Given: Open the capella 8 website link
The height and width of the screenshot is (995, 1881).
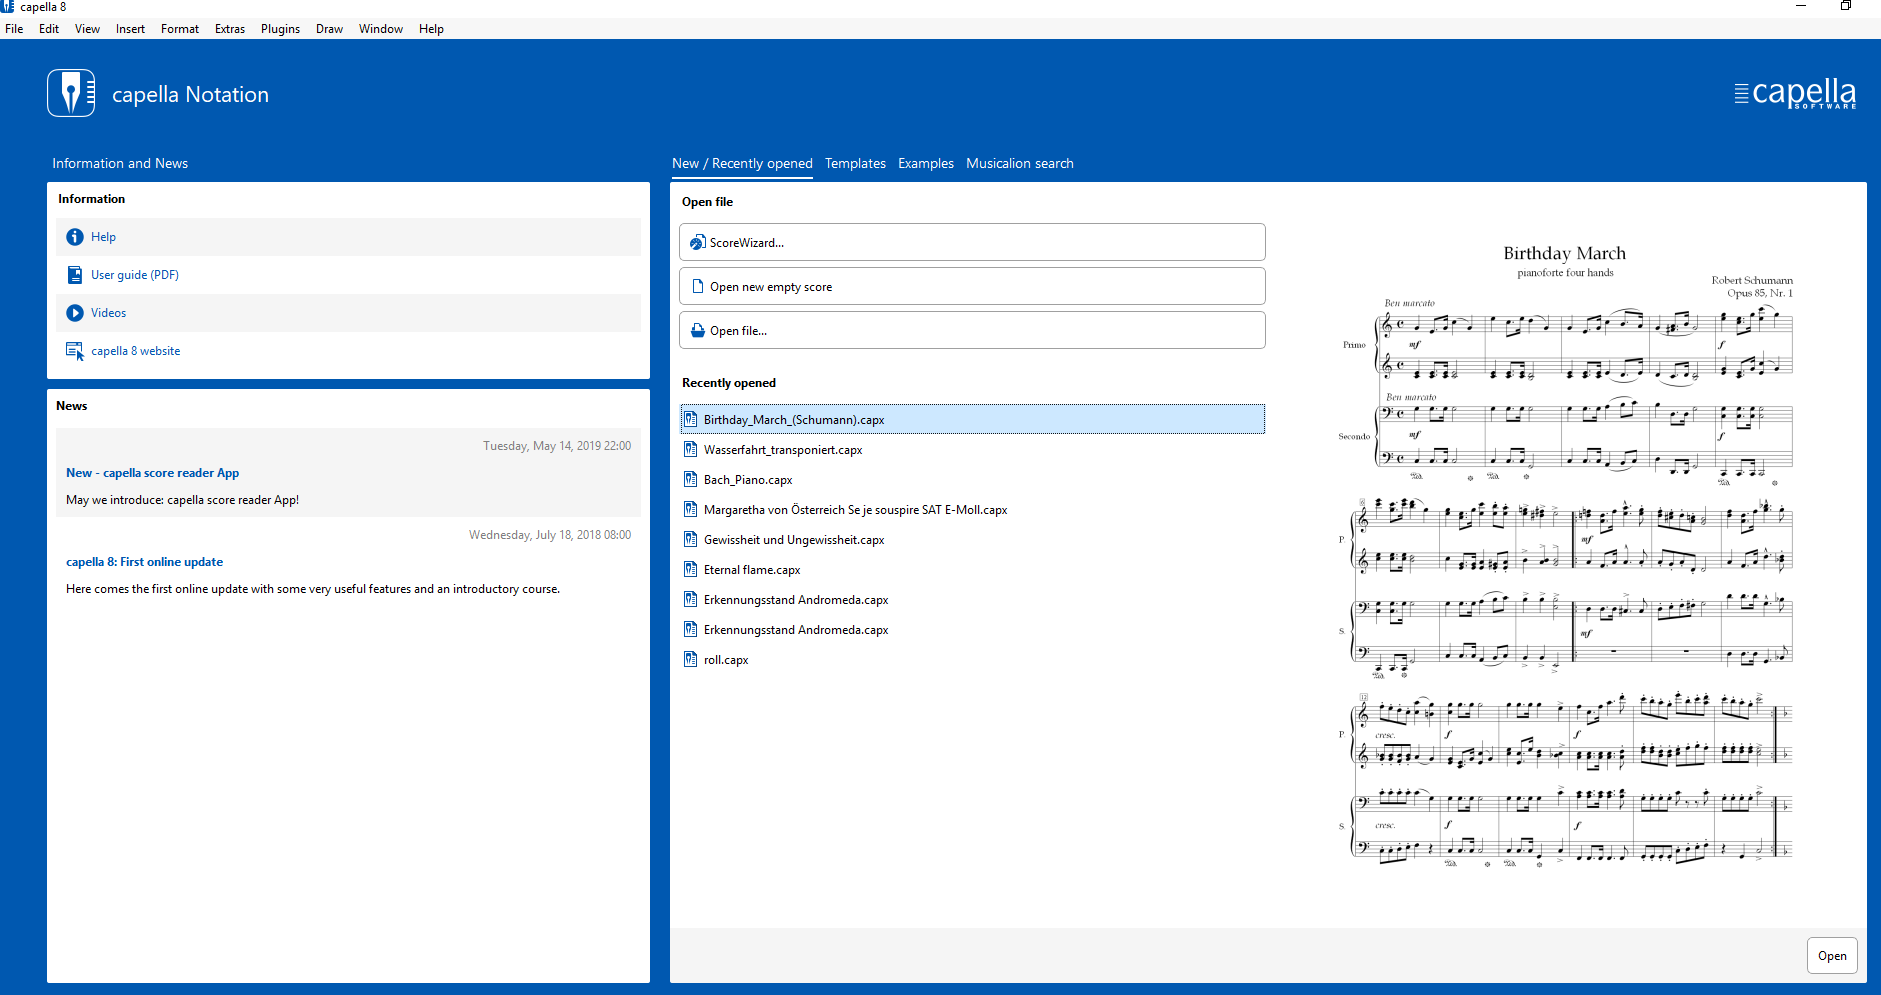Looking at the screenshot, I should coord(136,351).
